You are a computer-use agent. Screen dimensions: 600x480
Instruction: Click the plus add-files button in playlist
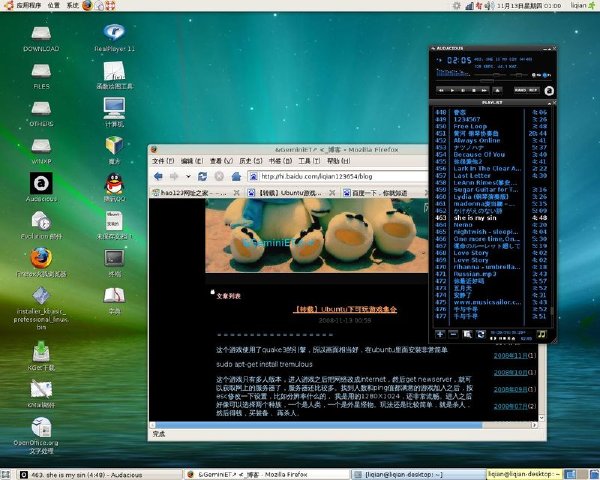tap(440, 335)
